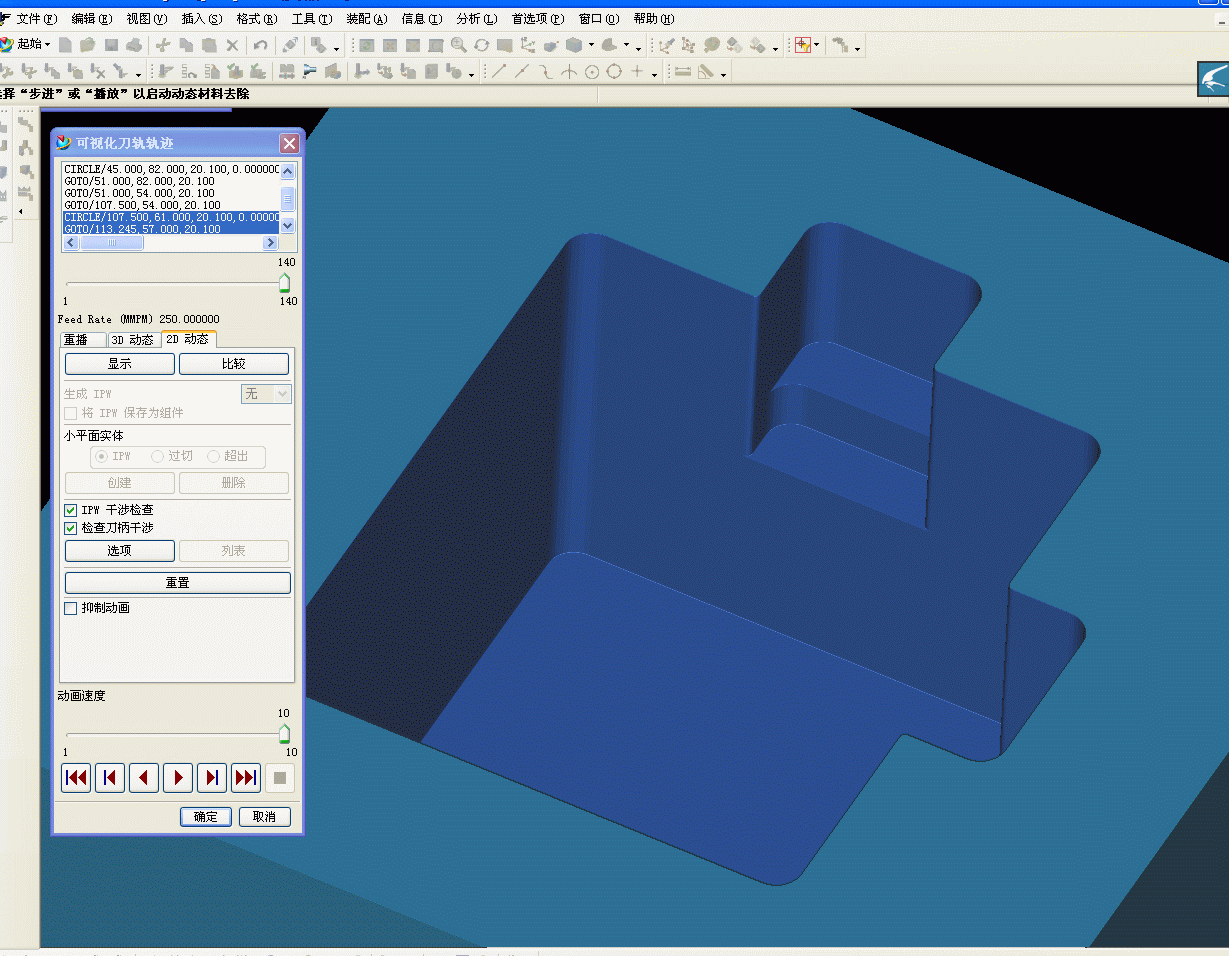Step back one toolpath event
1229x956 pixels.
[x=110, y=778]
